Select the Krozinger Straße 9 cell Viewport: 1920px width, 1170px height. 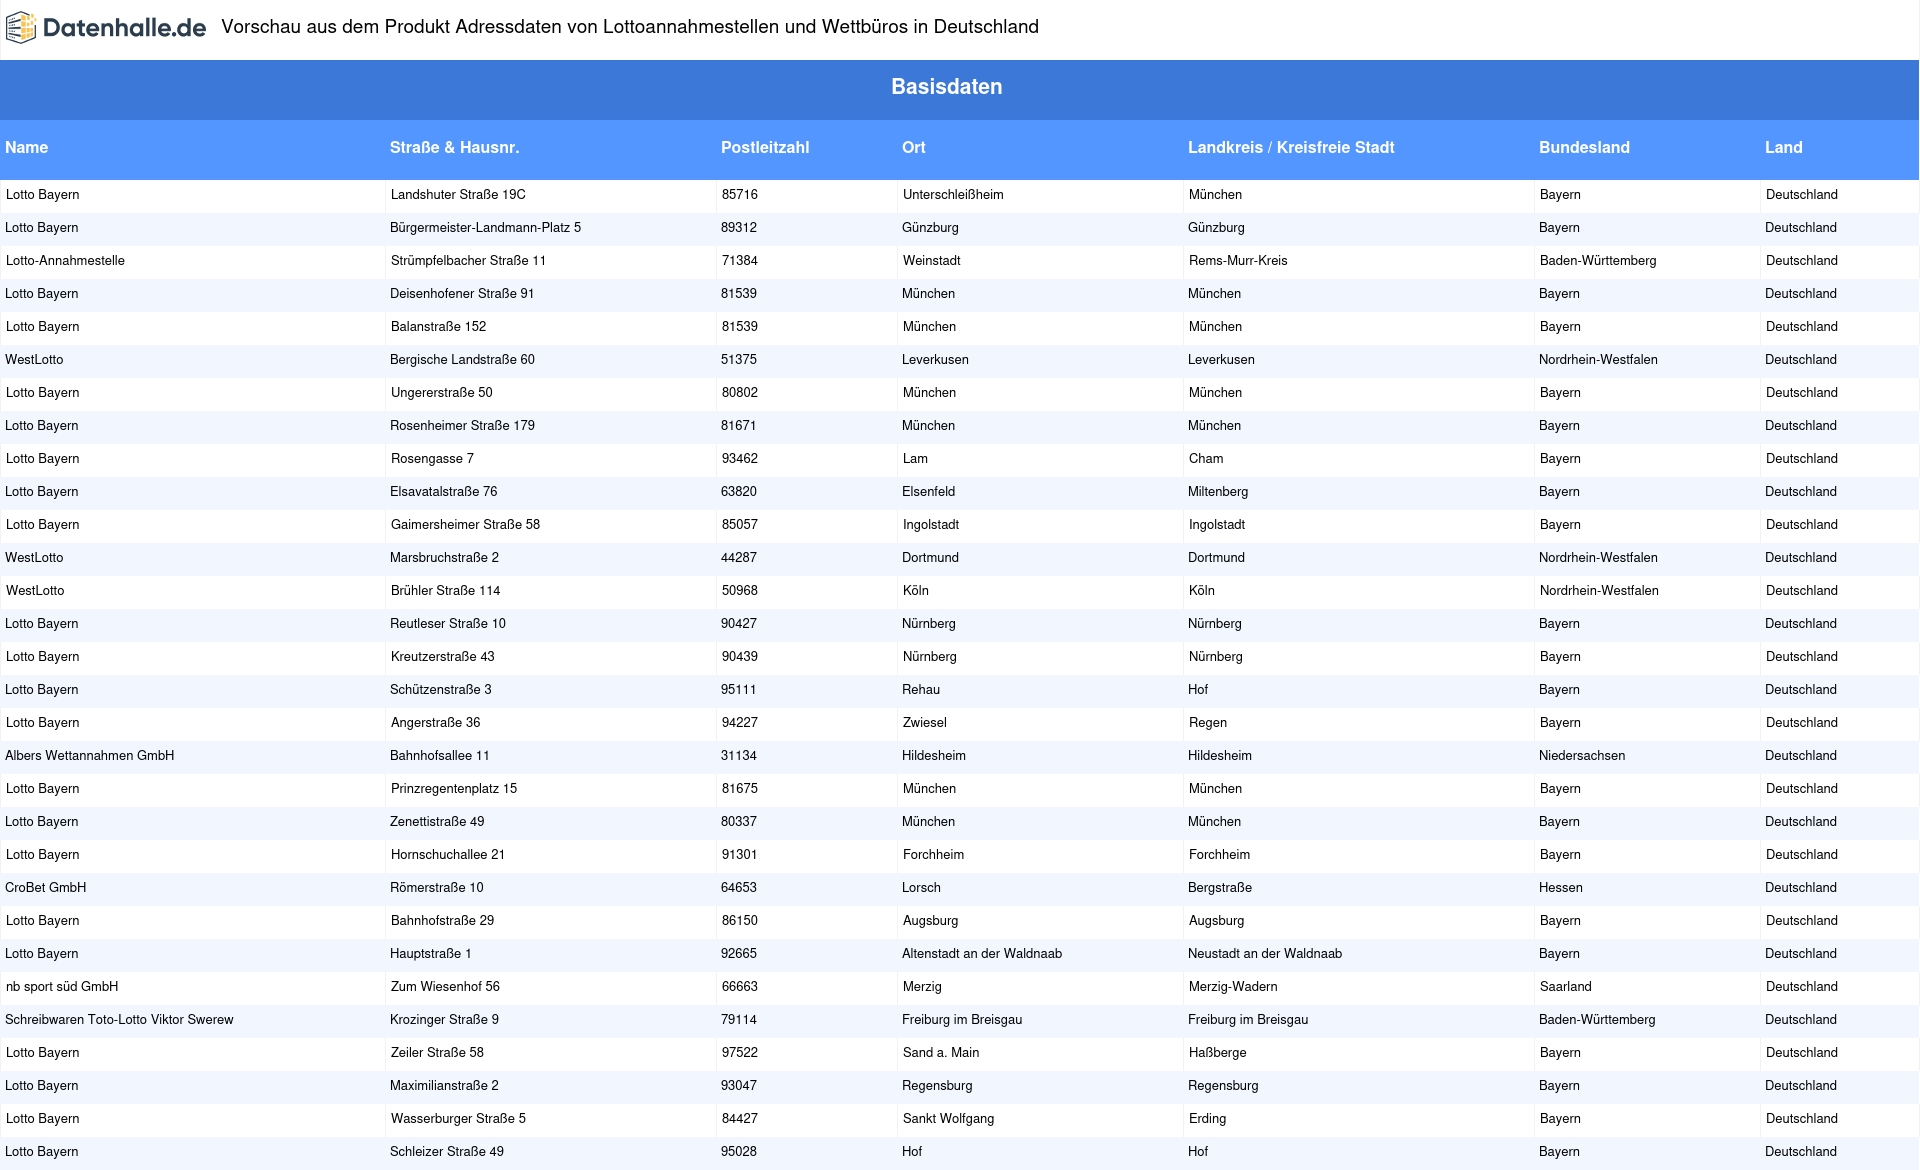click(444, 1020)
